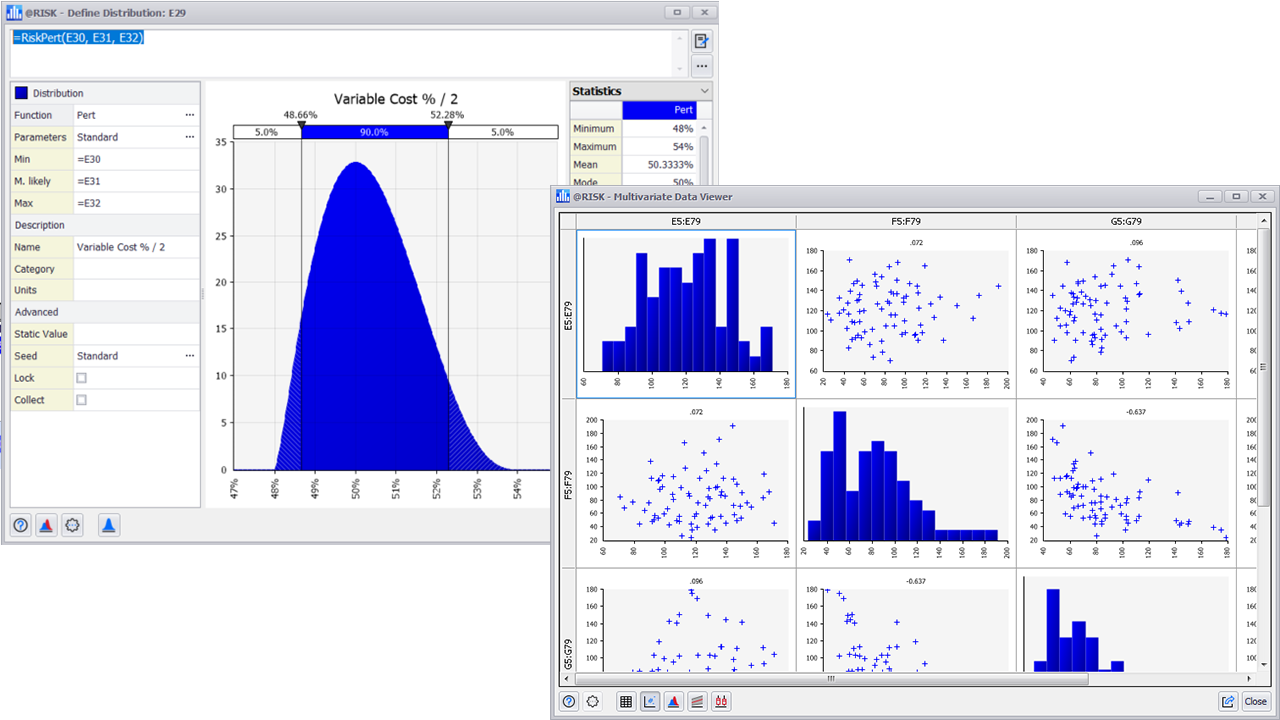The image size is (1280, 720).
Task: Click the Close button in Multivariate Data Viewer
Action: [1256, 701]
